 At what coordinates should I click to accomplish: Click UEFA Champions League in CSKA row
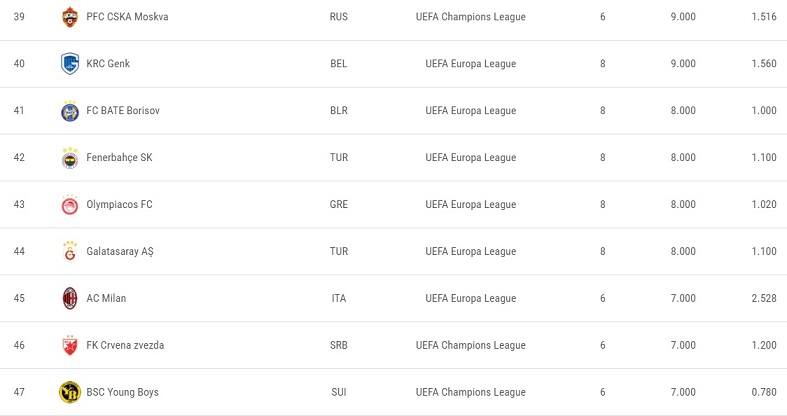coord(470,17)
